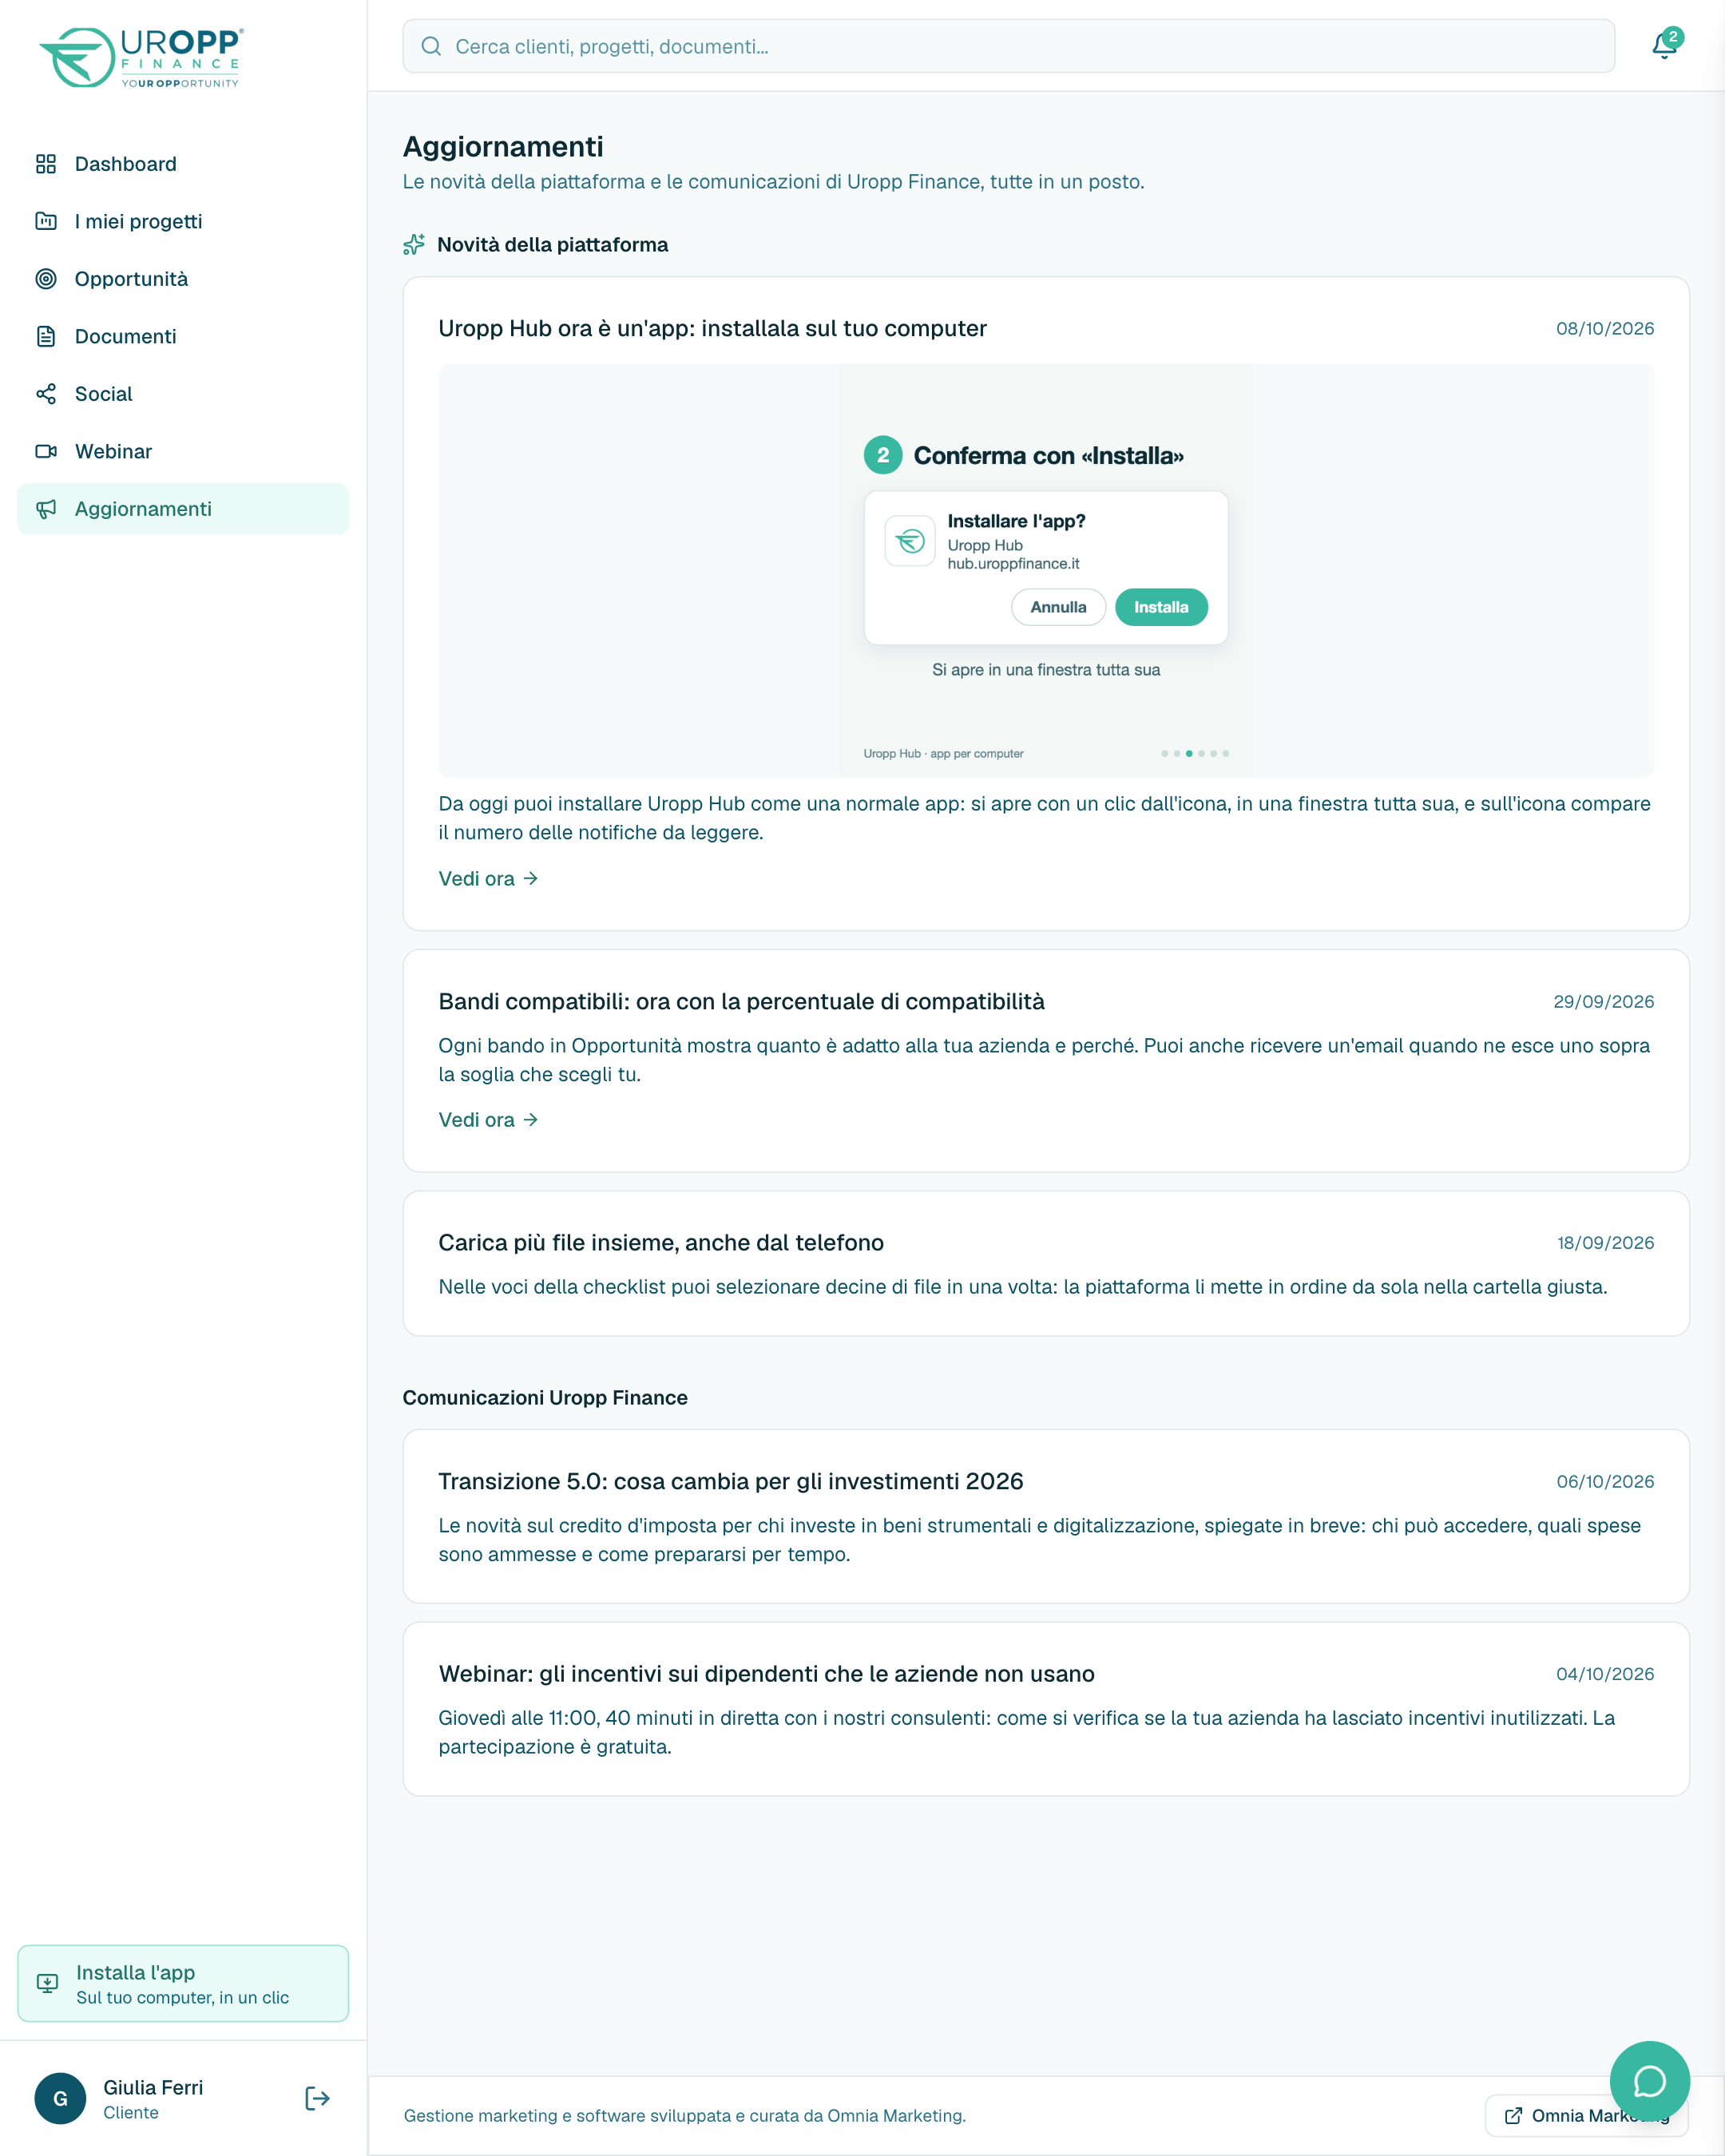Click the Installa button in the preview image

[1161, 607]
